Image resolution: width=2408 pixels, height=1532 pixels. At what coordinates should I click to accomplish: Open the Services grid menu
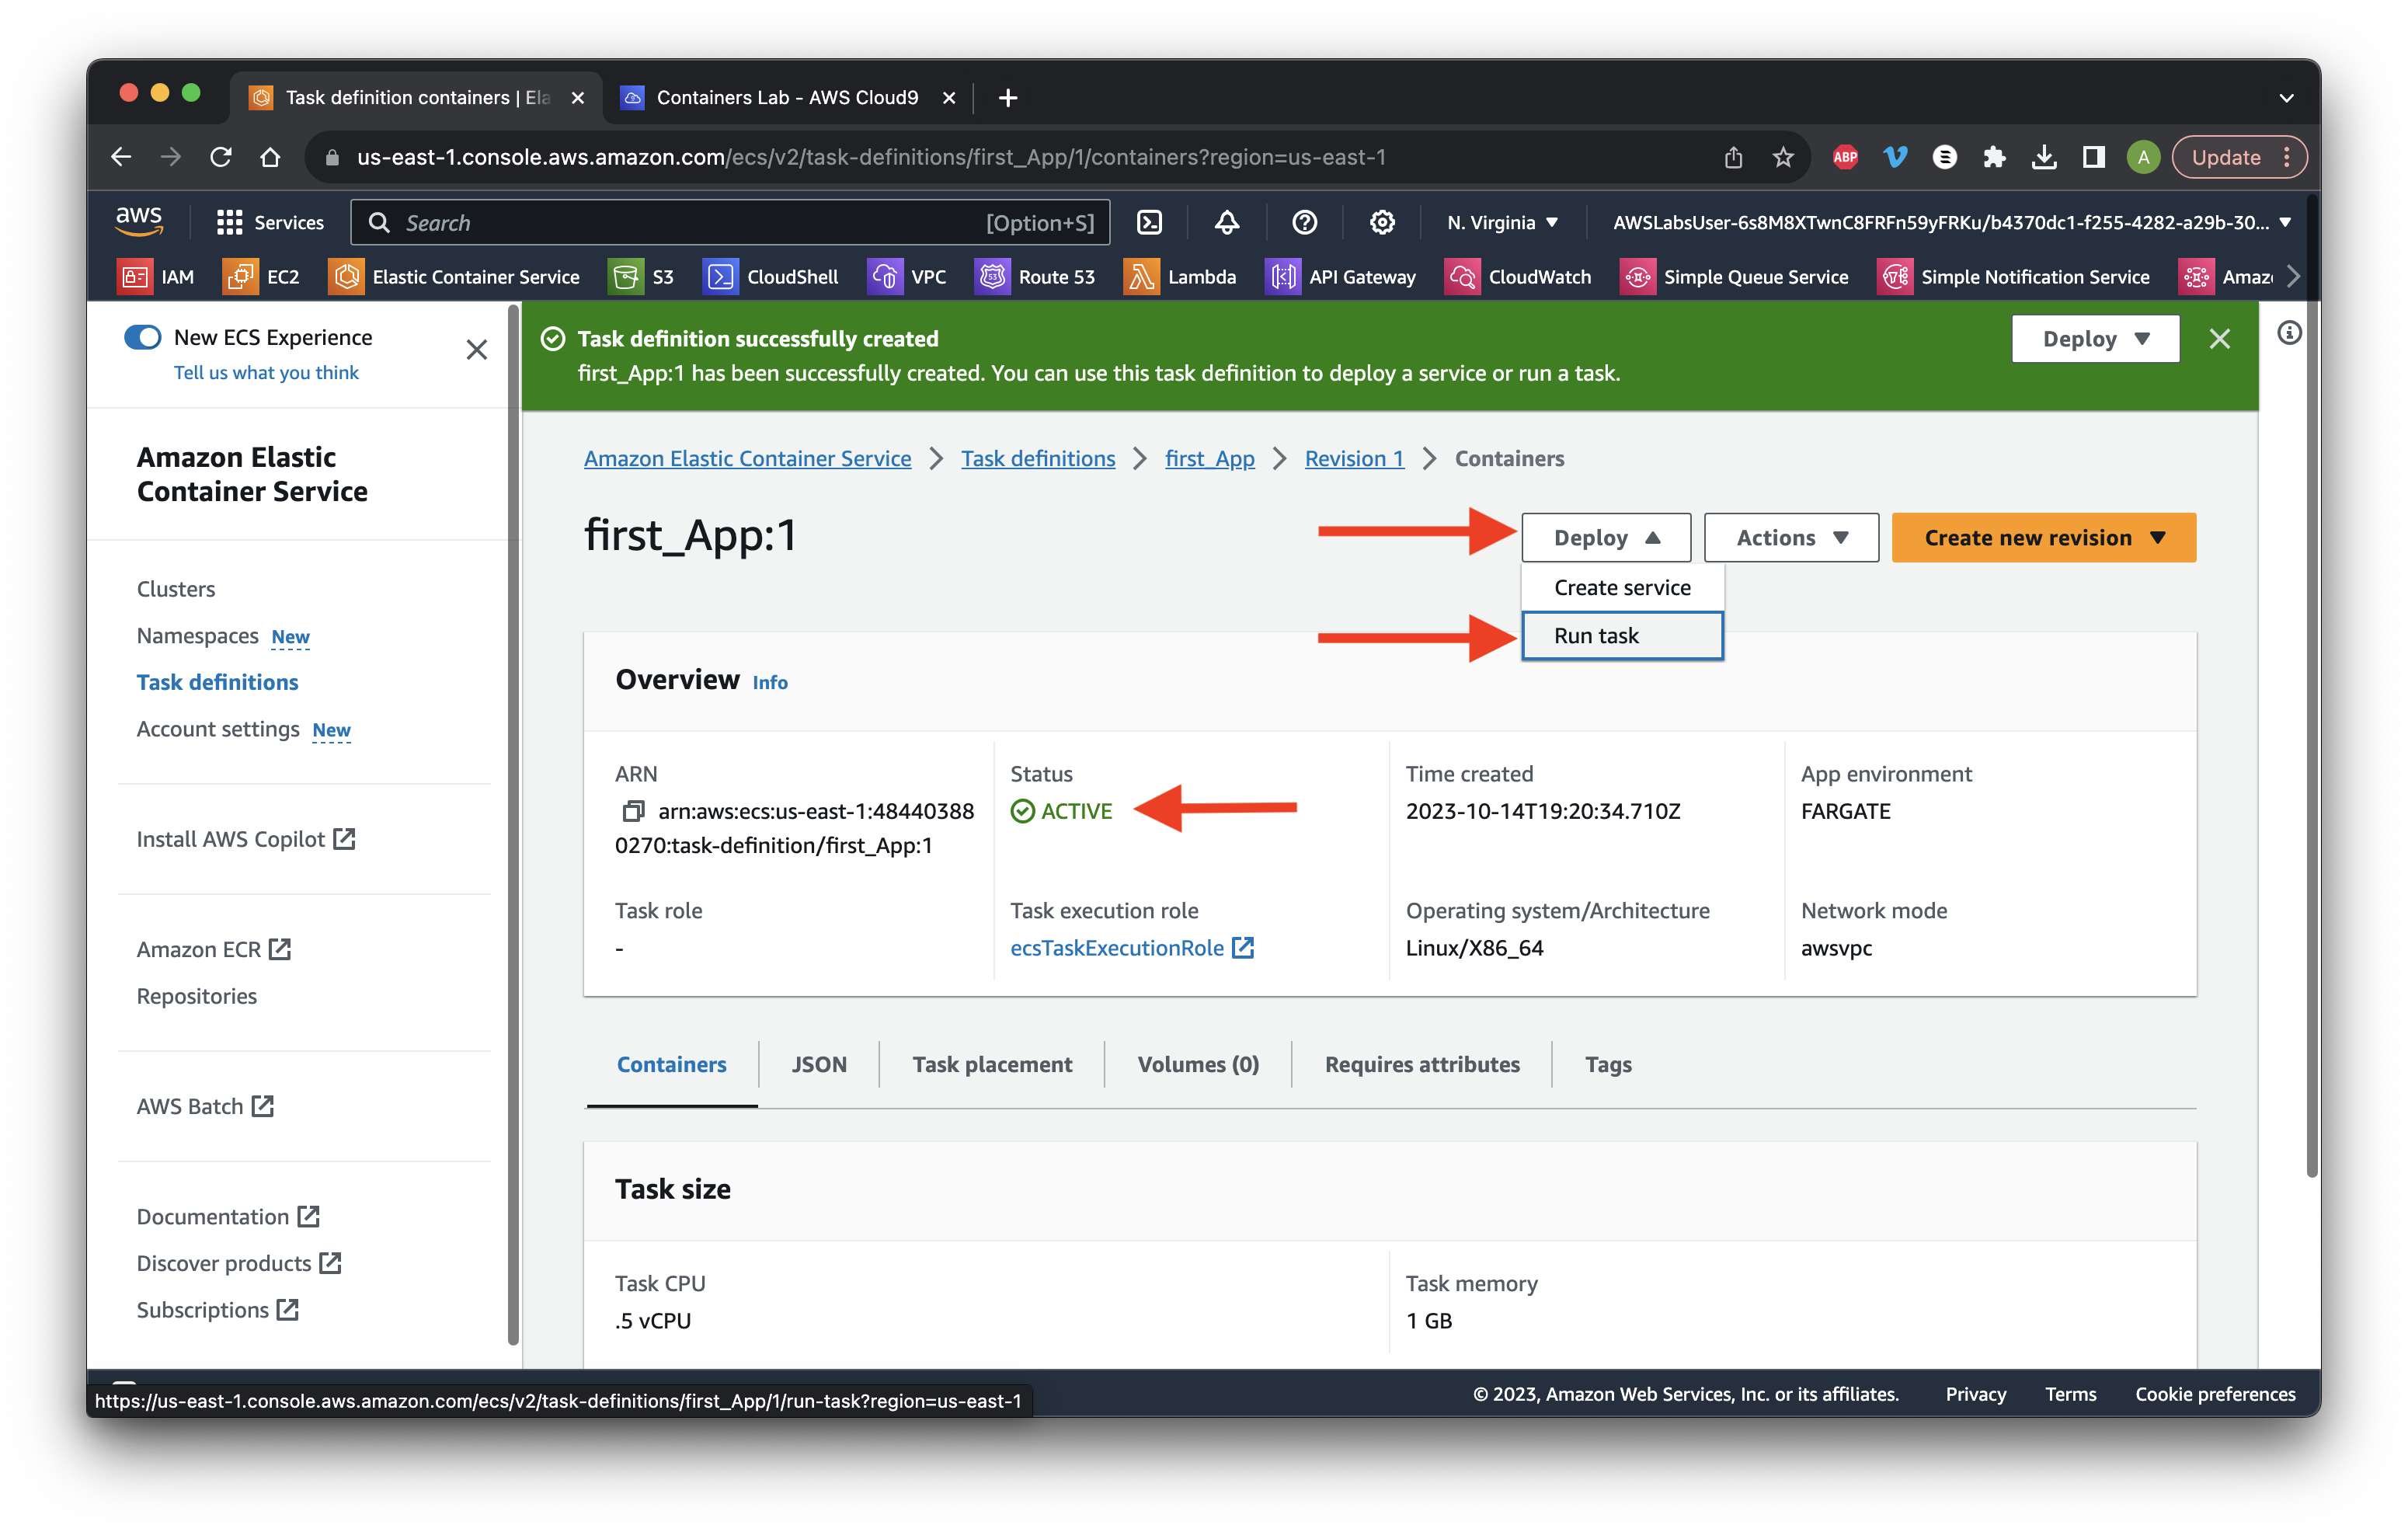pos(270,222)
